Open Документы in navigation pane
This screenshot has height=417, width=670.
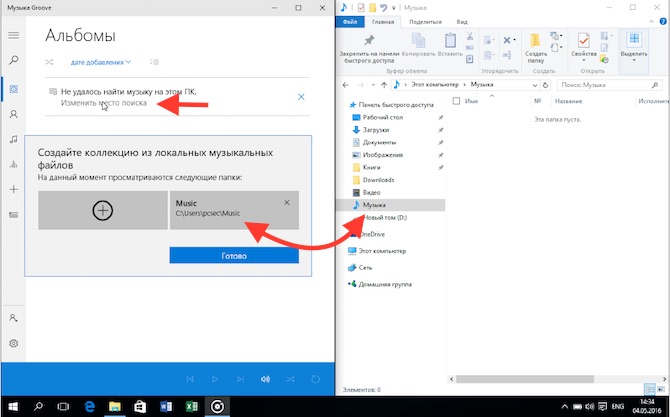click(x=379, y=142)
